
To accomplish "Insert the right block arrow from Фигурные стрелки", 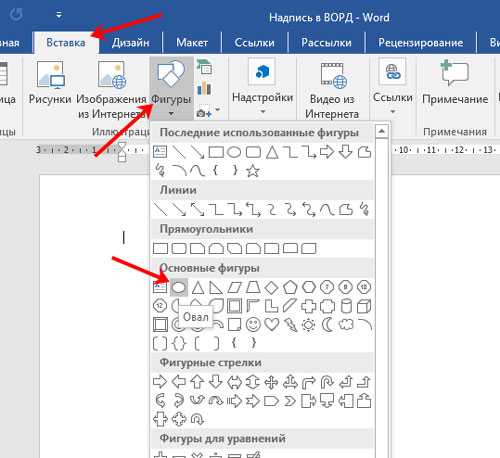I will 160,382.
